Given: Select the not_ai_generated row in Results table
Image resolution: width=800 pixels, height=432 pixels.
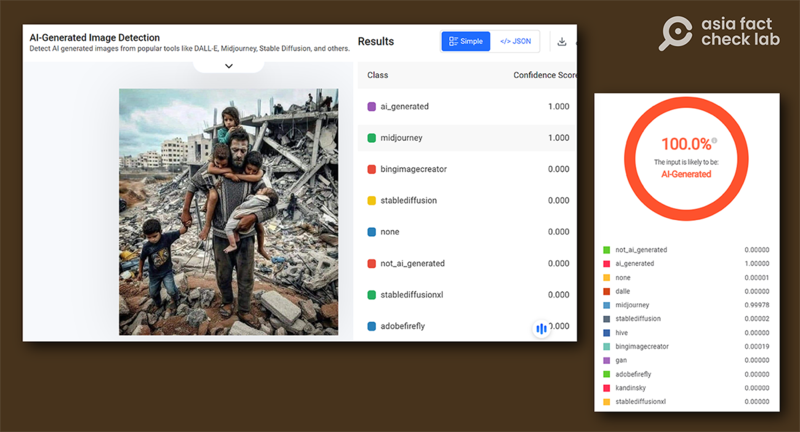Looking at the screenshot, I should pyautogui.click(x=465, y=263).
